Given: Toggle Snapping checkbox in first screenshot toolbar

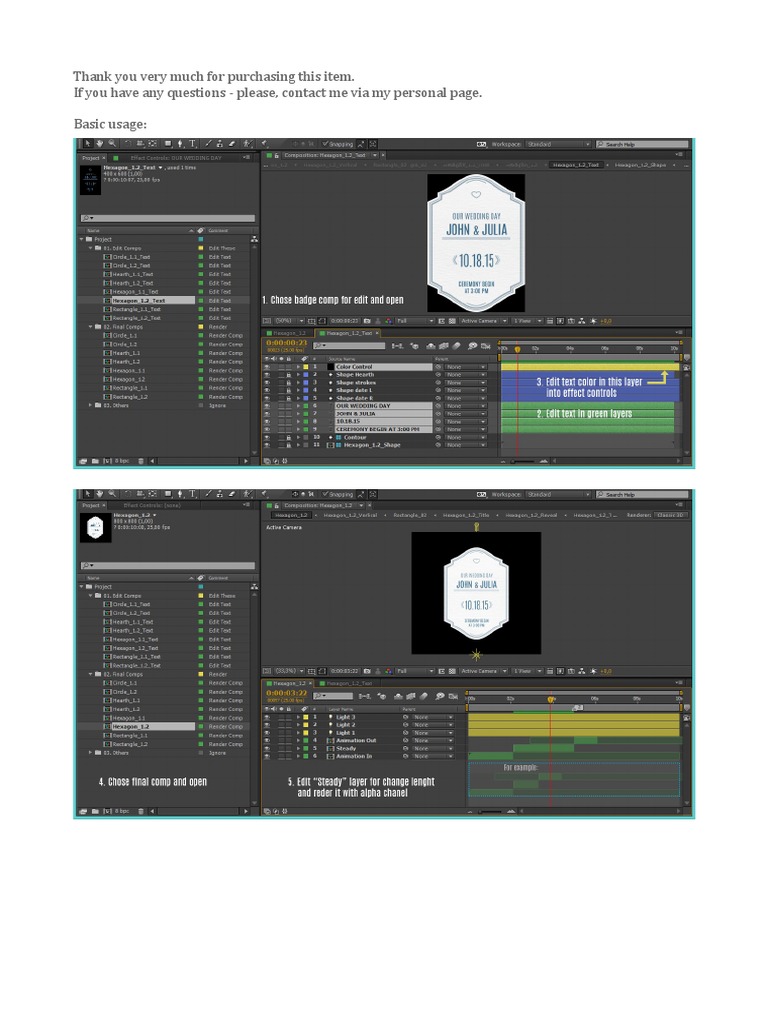Looking at the screenshot, I should [x=325, y=144].
